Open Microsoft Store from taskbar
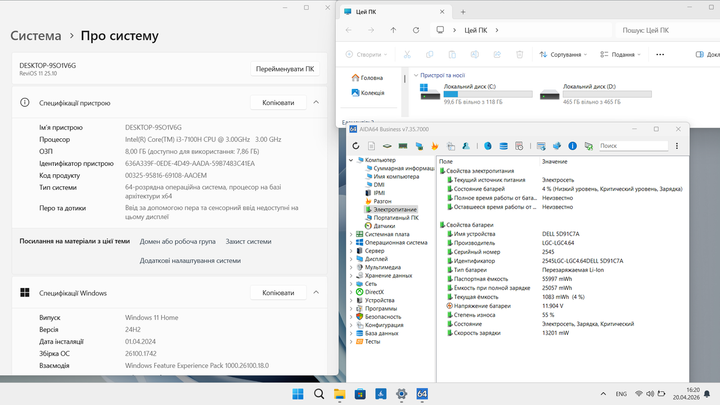 [360, 394]
